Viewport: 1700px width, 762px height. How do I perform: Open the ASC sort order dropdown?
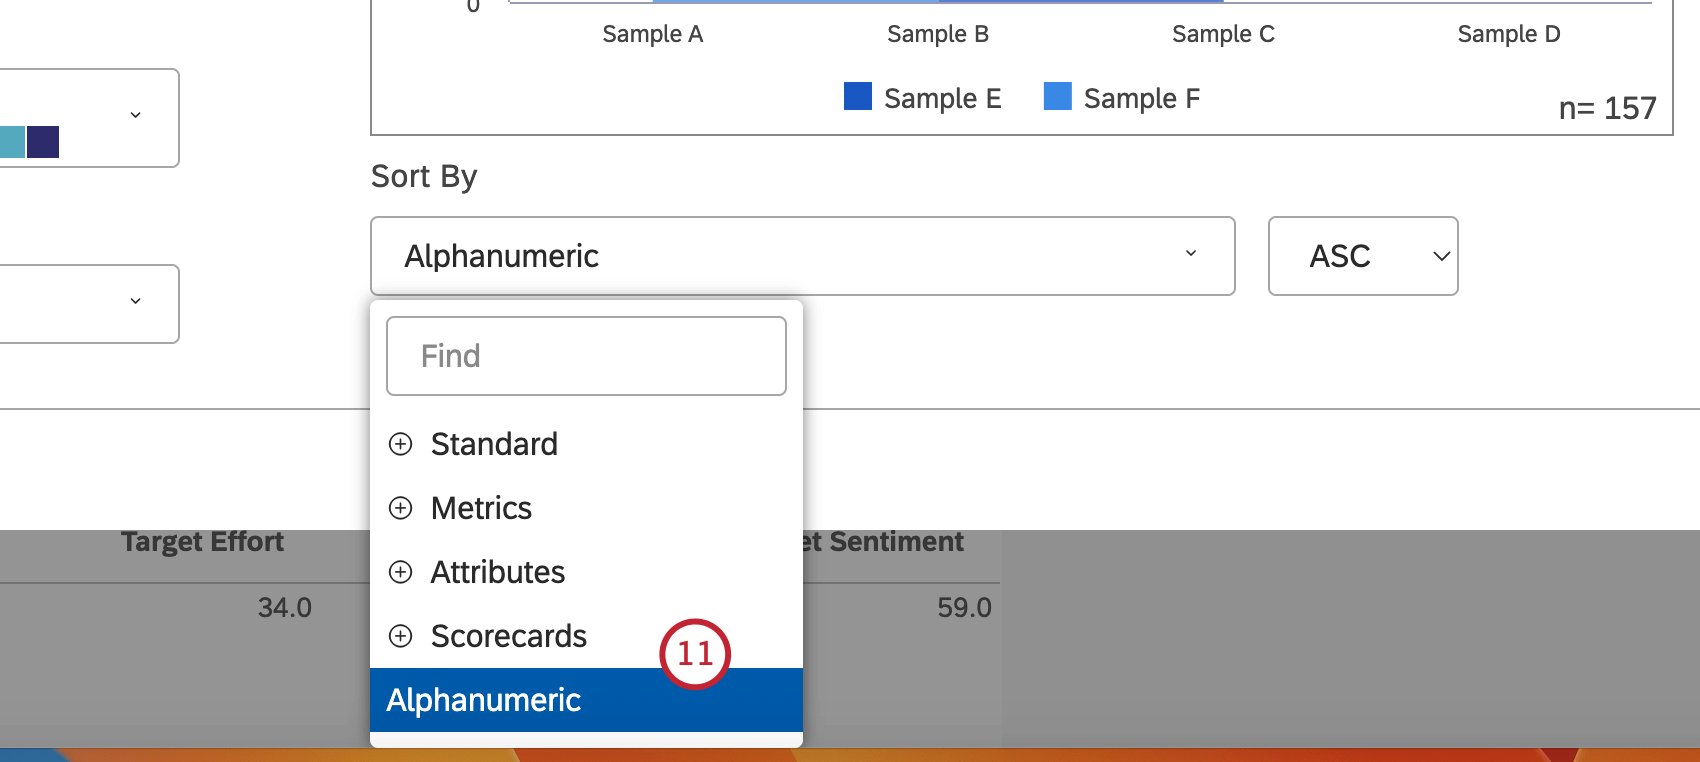click(x=1362, y=256)
